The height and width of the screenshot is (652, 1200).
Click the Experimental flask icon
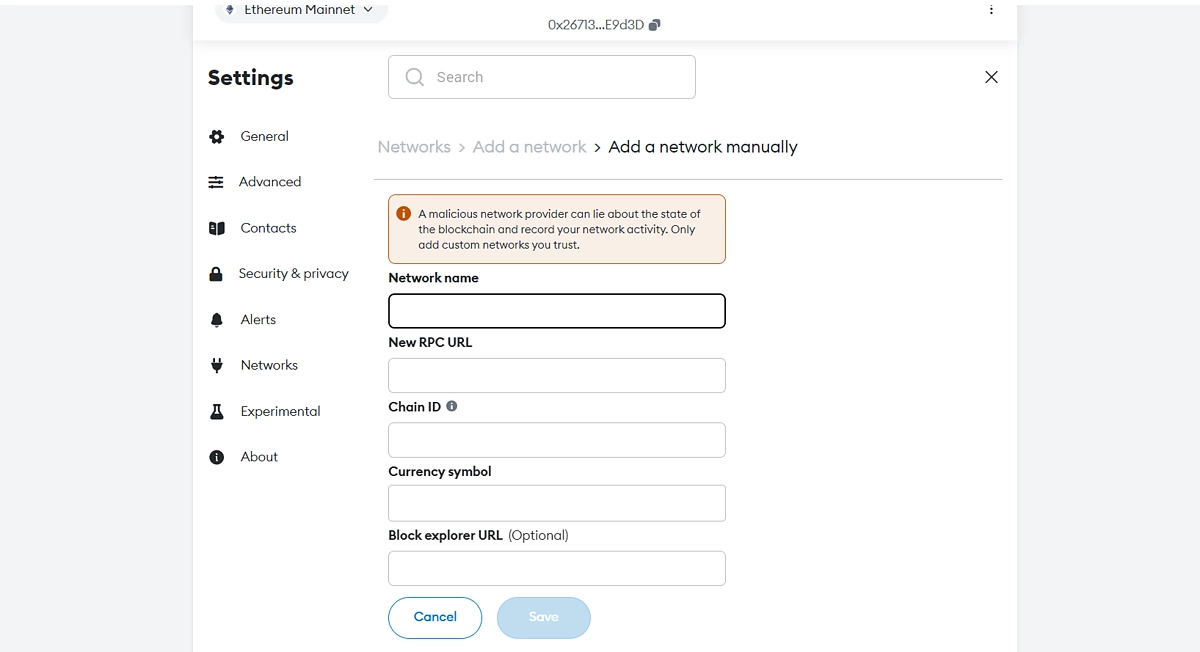[216, 411]
